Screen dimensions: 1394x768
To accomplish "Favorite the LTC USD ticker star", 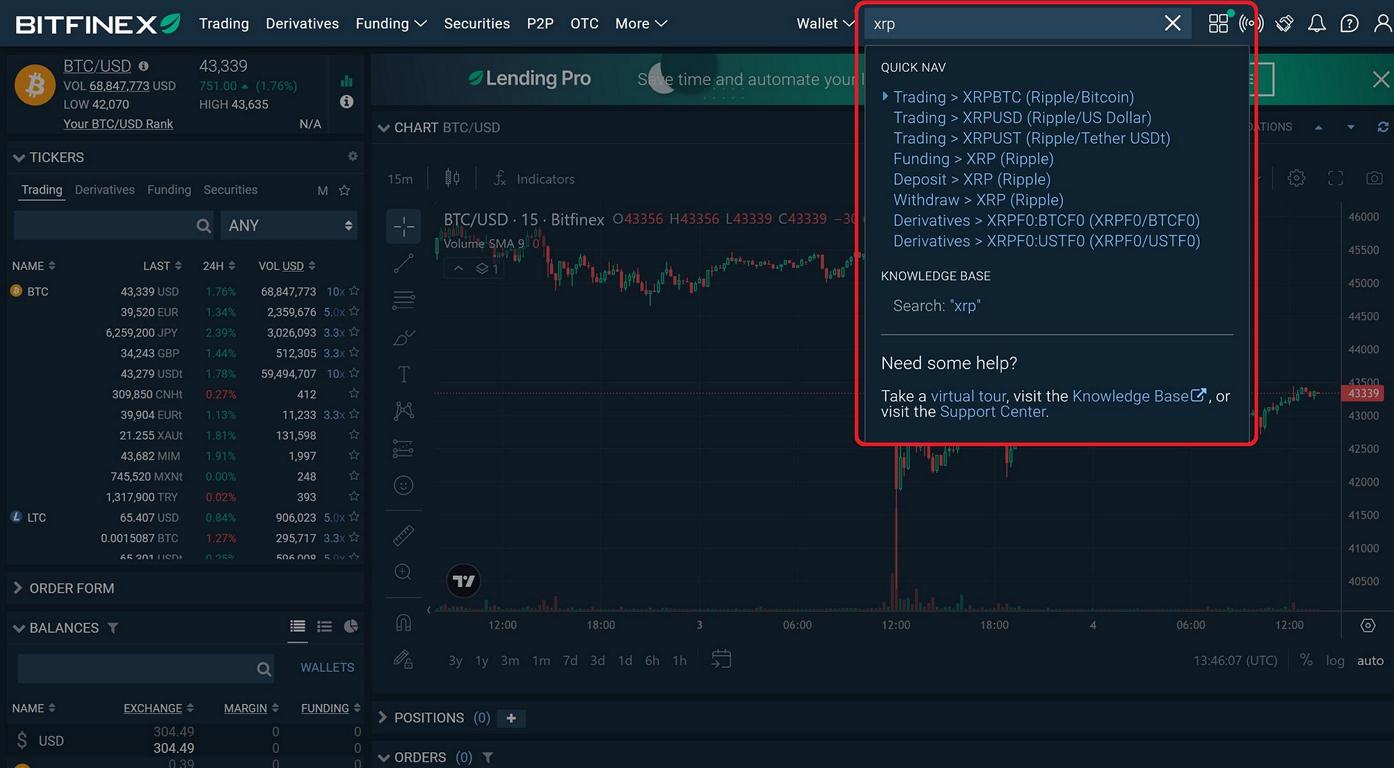I will [x=354, y=517].
